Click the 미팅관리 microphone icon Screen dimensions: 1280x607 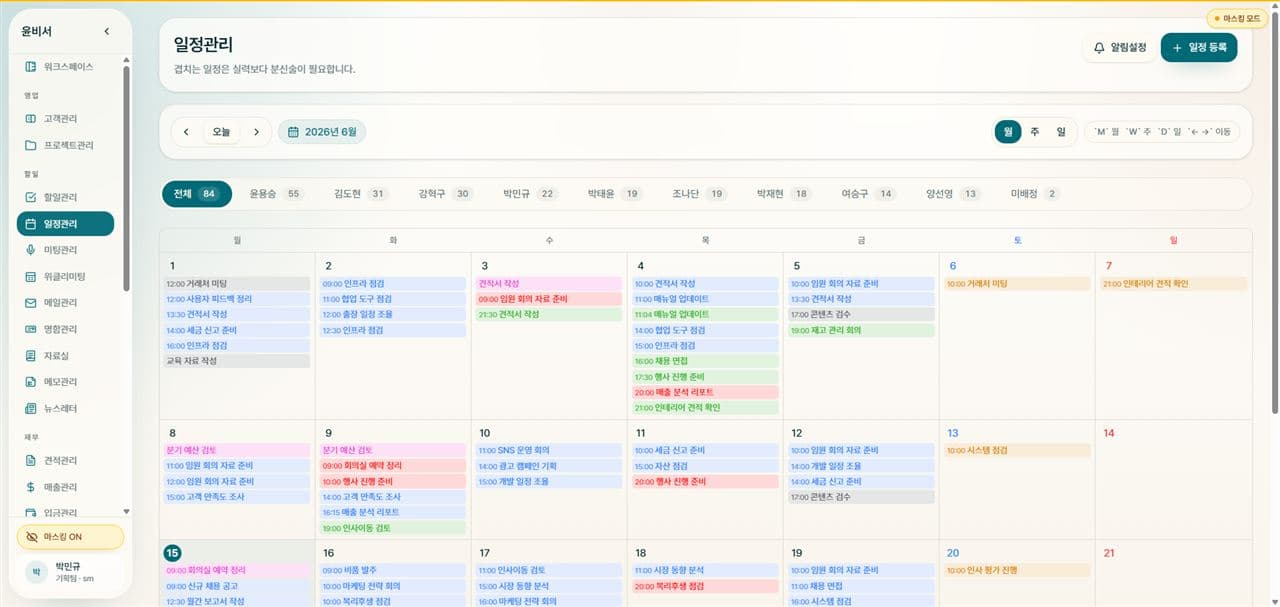(30, 250)
